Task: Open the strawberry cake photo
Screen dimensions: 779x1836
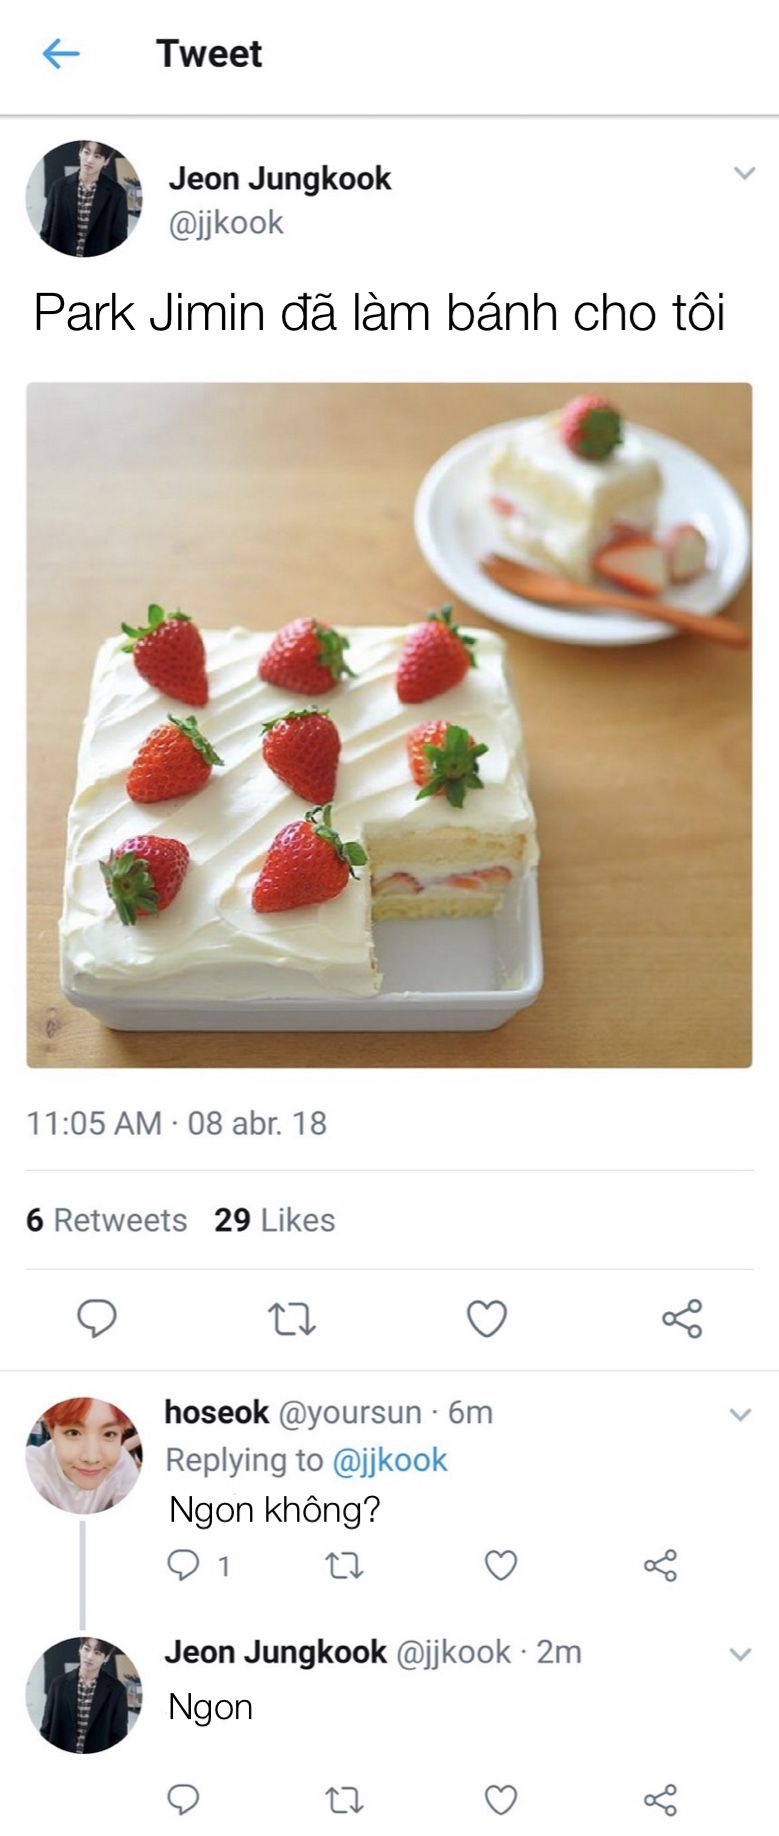Action: 389,725
